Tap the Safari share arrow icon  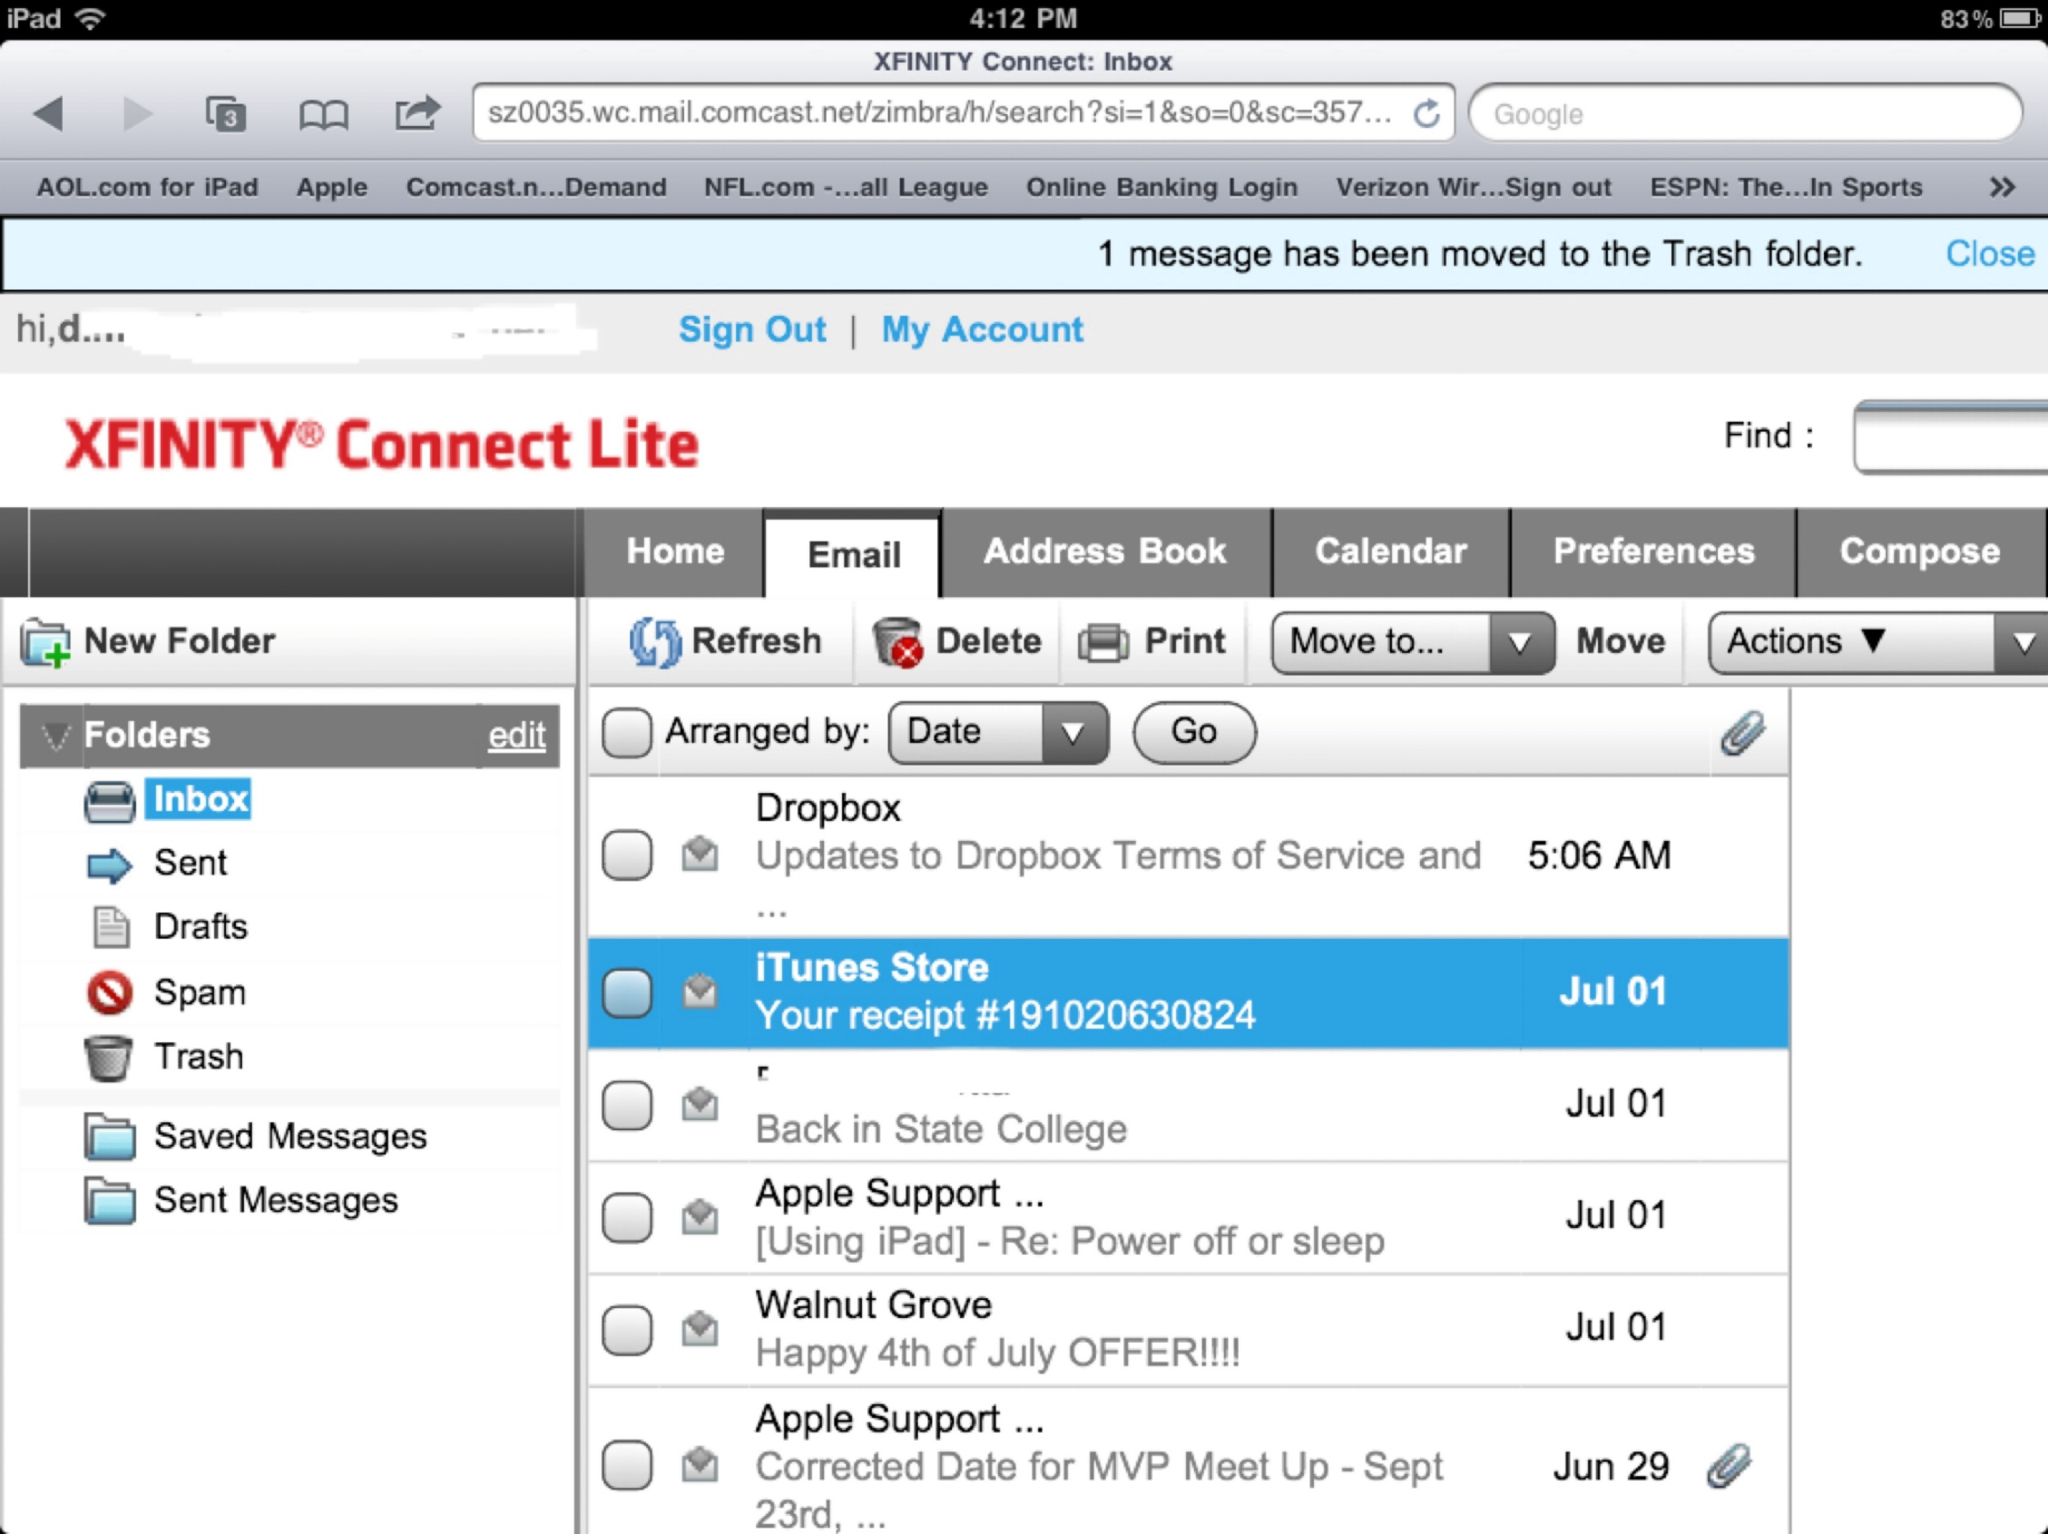tap(416, 113)
